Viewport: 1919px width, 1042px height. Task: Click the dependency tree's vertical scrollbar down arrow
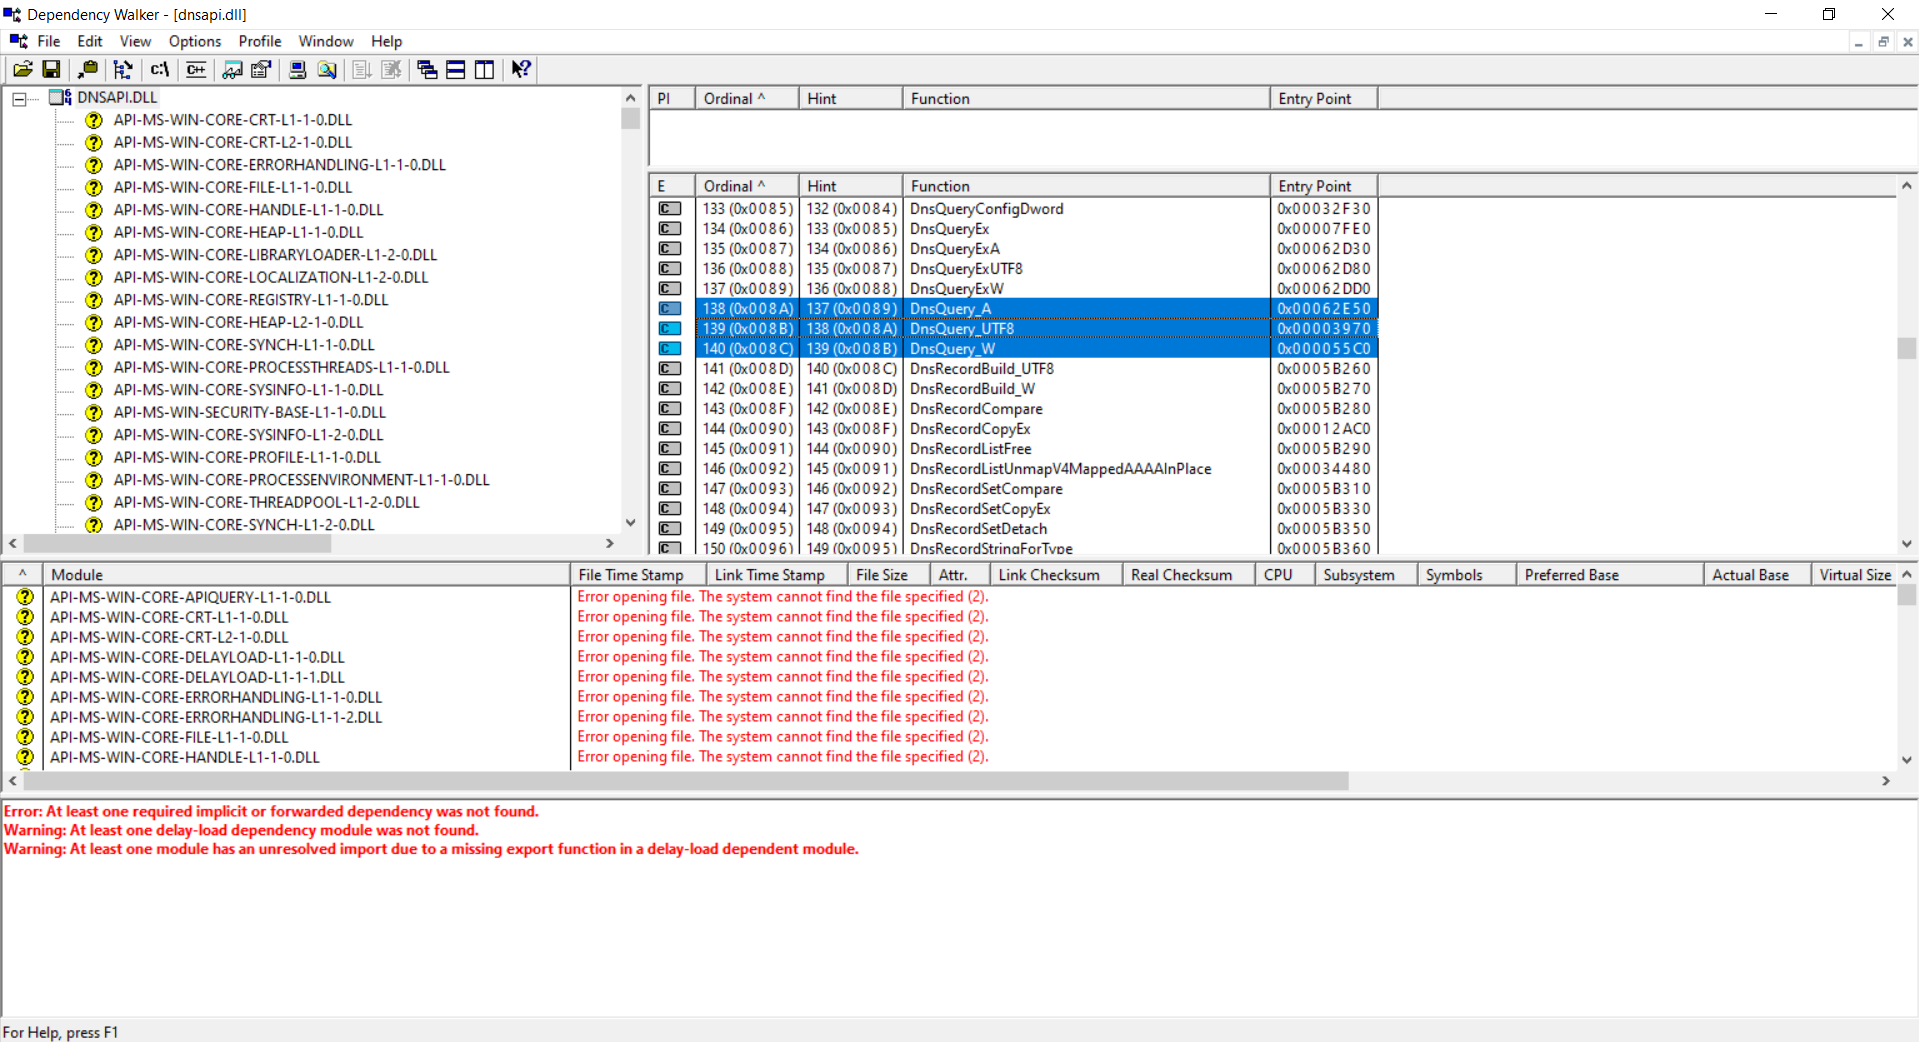pyautogui.click(x=630, y=522)
